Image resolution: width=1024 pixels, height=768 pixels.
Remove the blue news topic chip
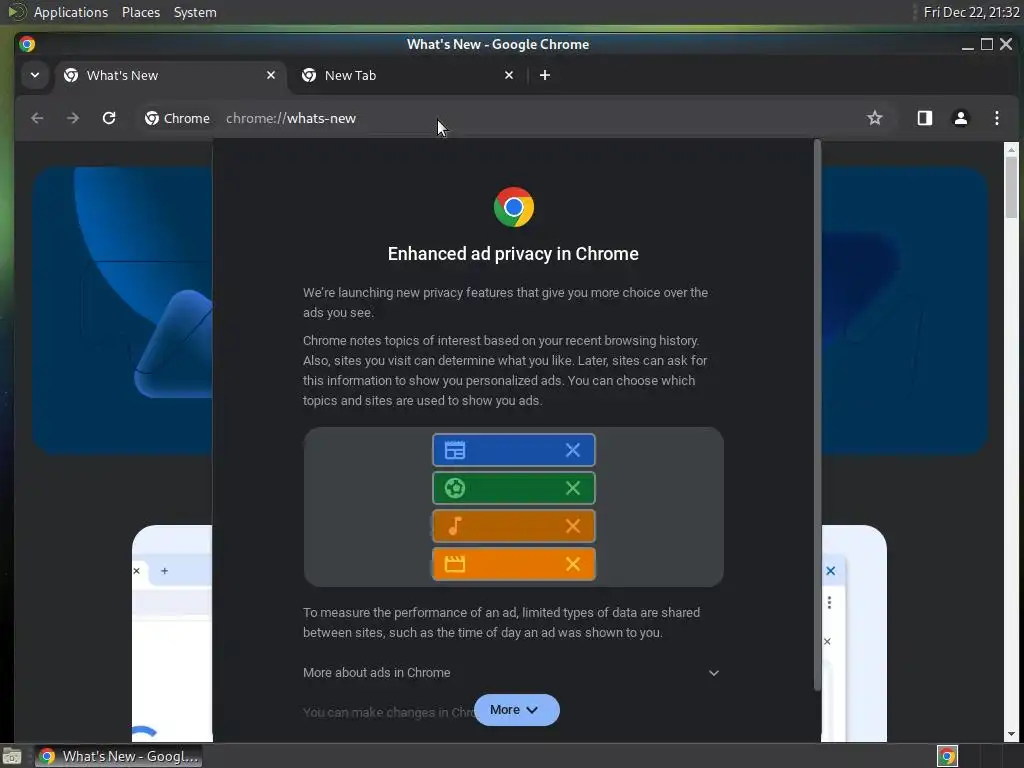point(573,450)
